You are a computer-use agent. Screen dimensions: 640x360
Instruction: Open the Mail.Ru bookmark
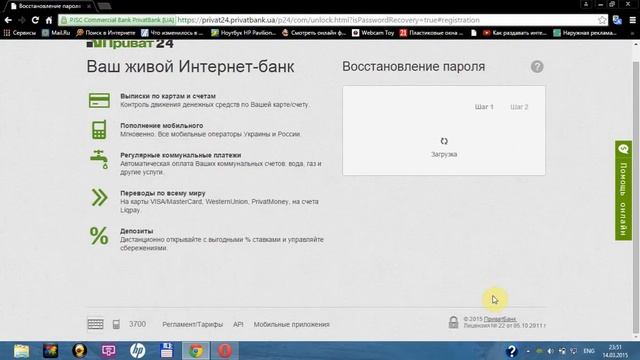pos(56,33)
